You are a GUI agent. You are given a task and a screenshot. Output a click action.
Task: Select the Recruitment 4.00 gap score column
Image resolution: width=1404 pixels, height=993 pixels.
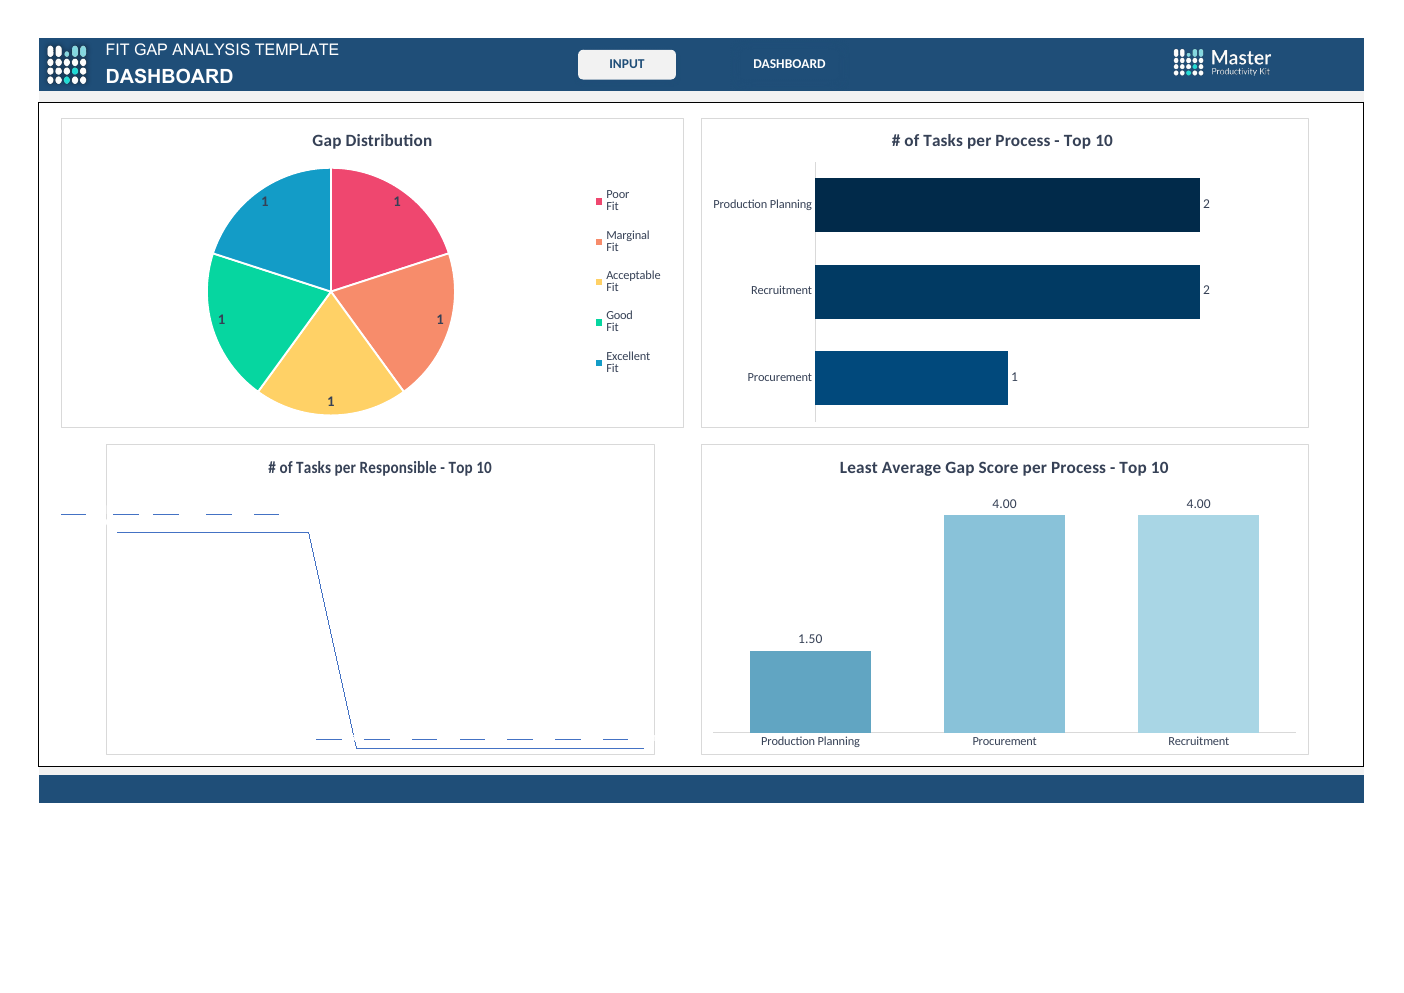click(x=1198, y=624)
